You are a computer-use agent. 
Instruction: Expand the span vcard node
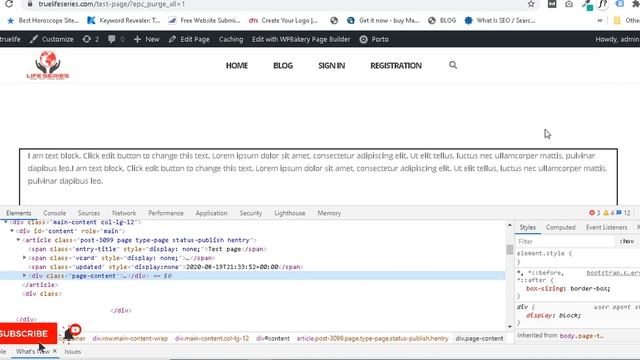(x=24, y=258)
